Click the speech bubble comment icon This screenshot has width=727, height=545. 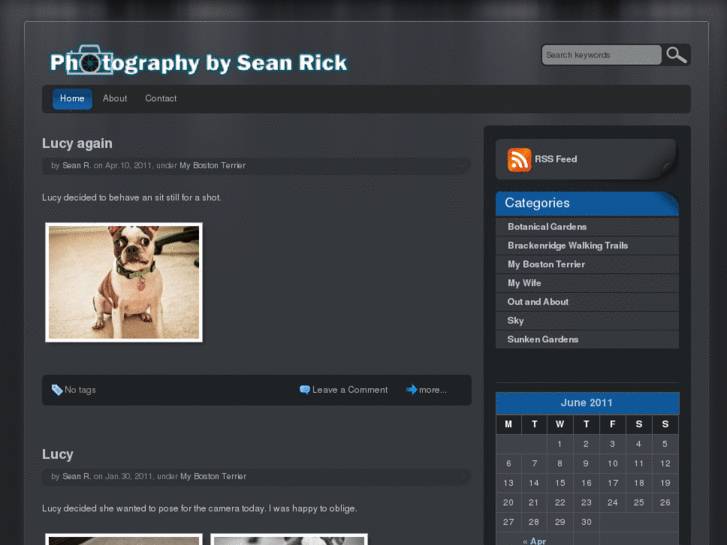[x=305, y=390]
